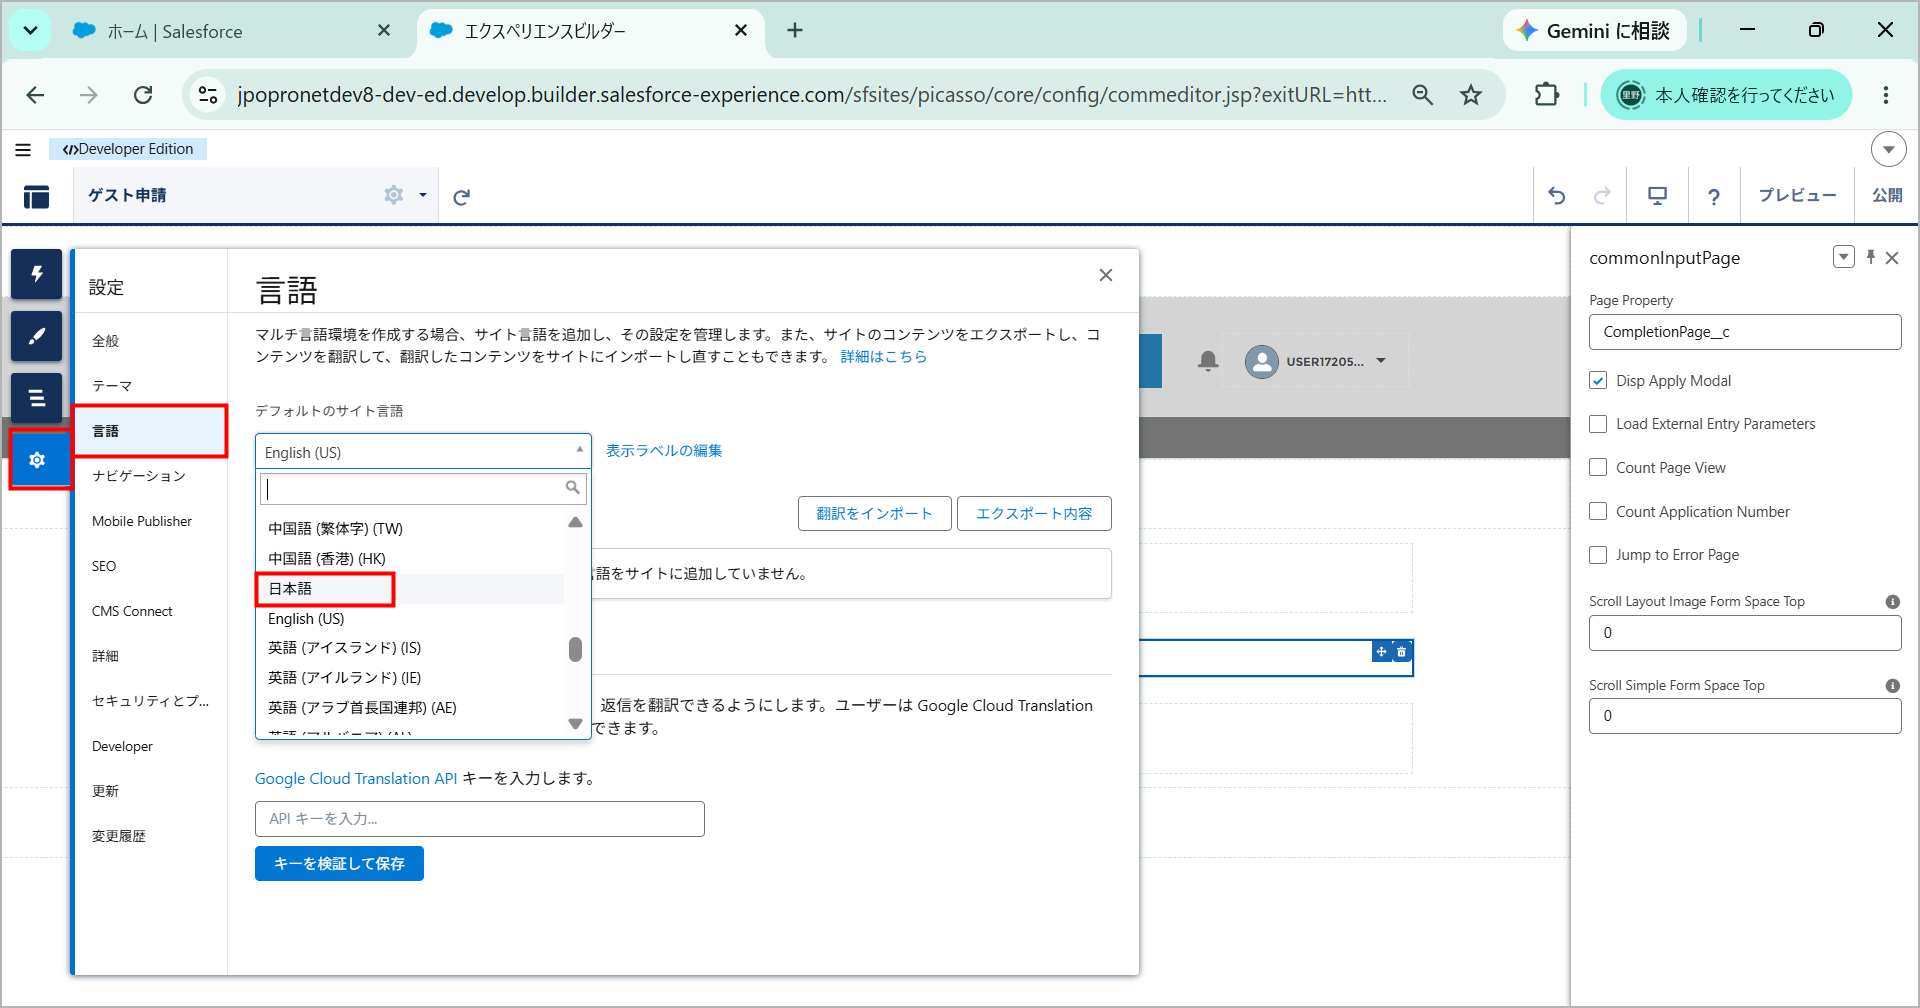Click the undo arrow in builder toolbar
This screenshot has width=1920, height=1008.
(1557, 196)
